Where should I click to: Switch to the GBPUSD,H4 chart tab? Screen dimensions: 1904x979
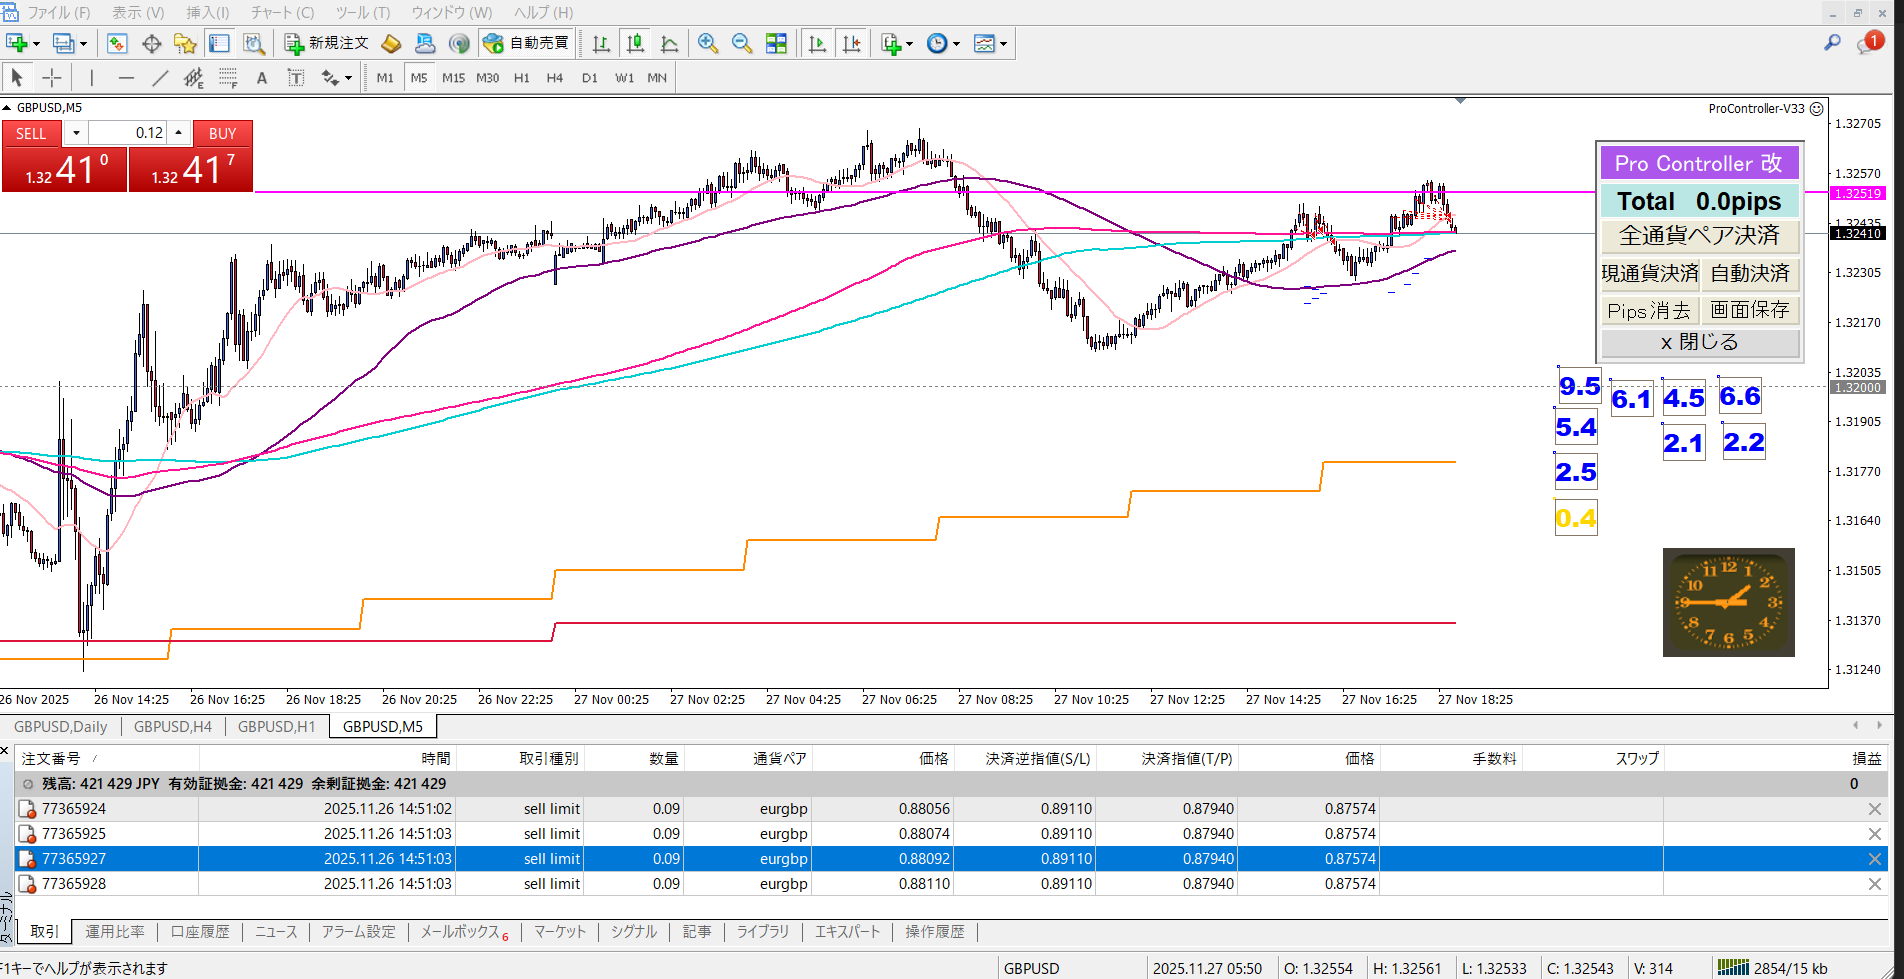coord(173,727)
